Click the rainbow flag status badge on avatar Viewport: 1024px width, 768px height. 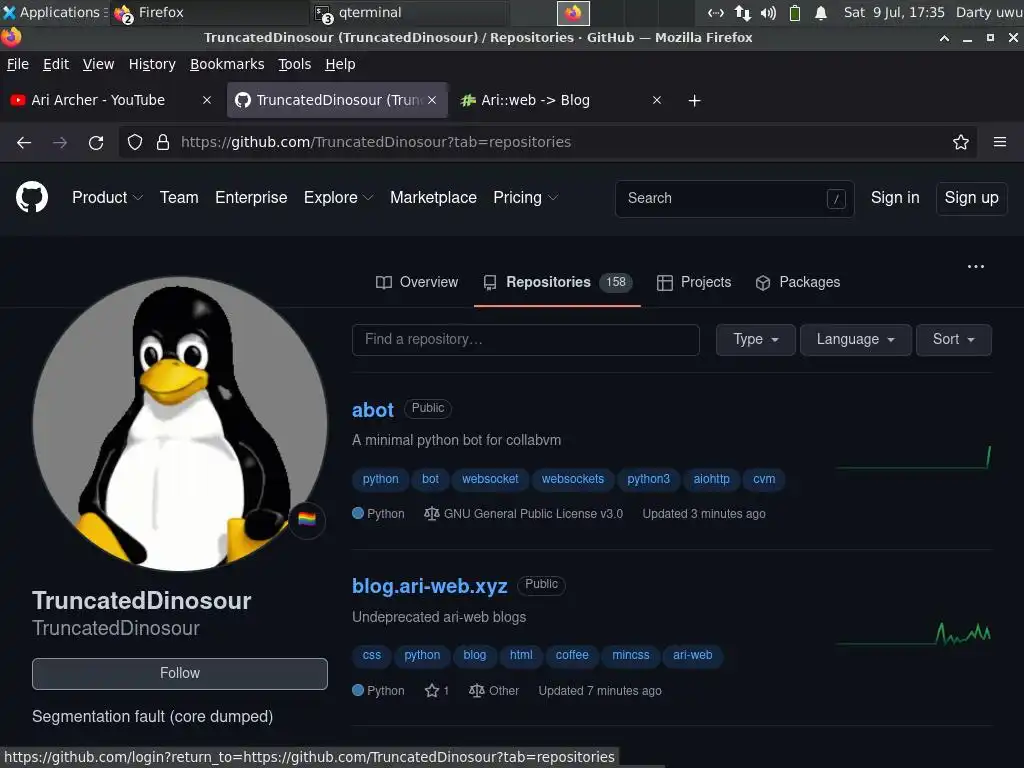click(x=307, y=519)
